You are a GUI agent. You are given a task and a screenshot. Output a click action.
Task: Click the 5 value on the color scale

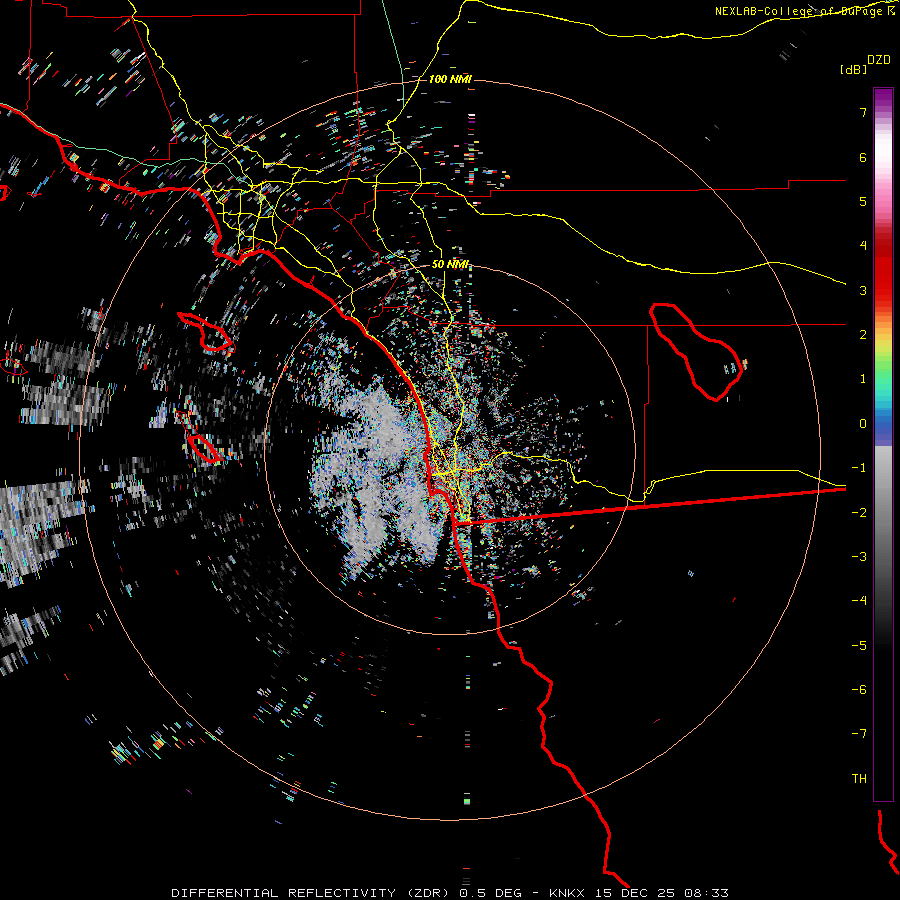click(x=863, y=201)
